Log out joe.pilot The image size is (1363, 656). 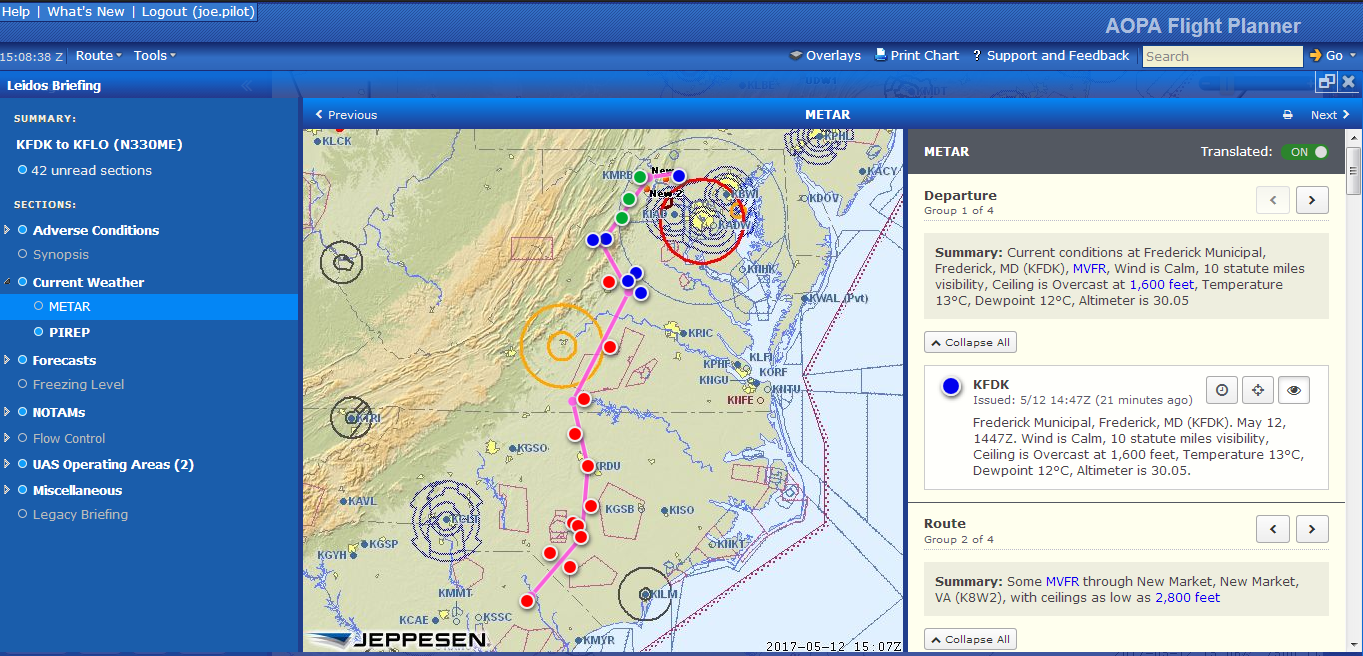pyautogui.click(x=198, y=11)
